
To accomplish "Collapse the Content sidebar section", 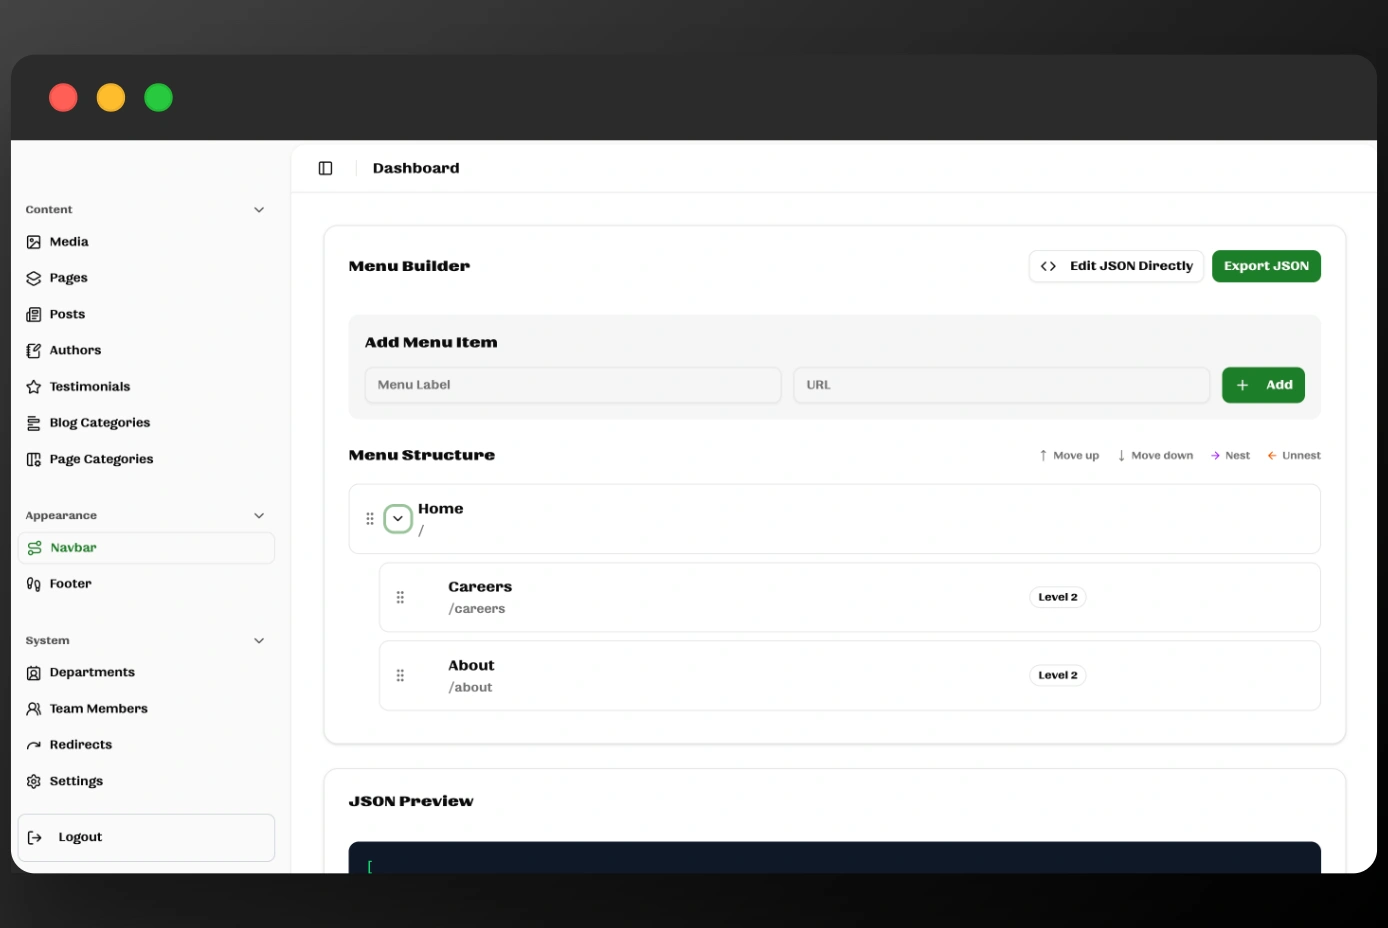I will pyautogui.click(x=259, y=210).
